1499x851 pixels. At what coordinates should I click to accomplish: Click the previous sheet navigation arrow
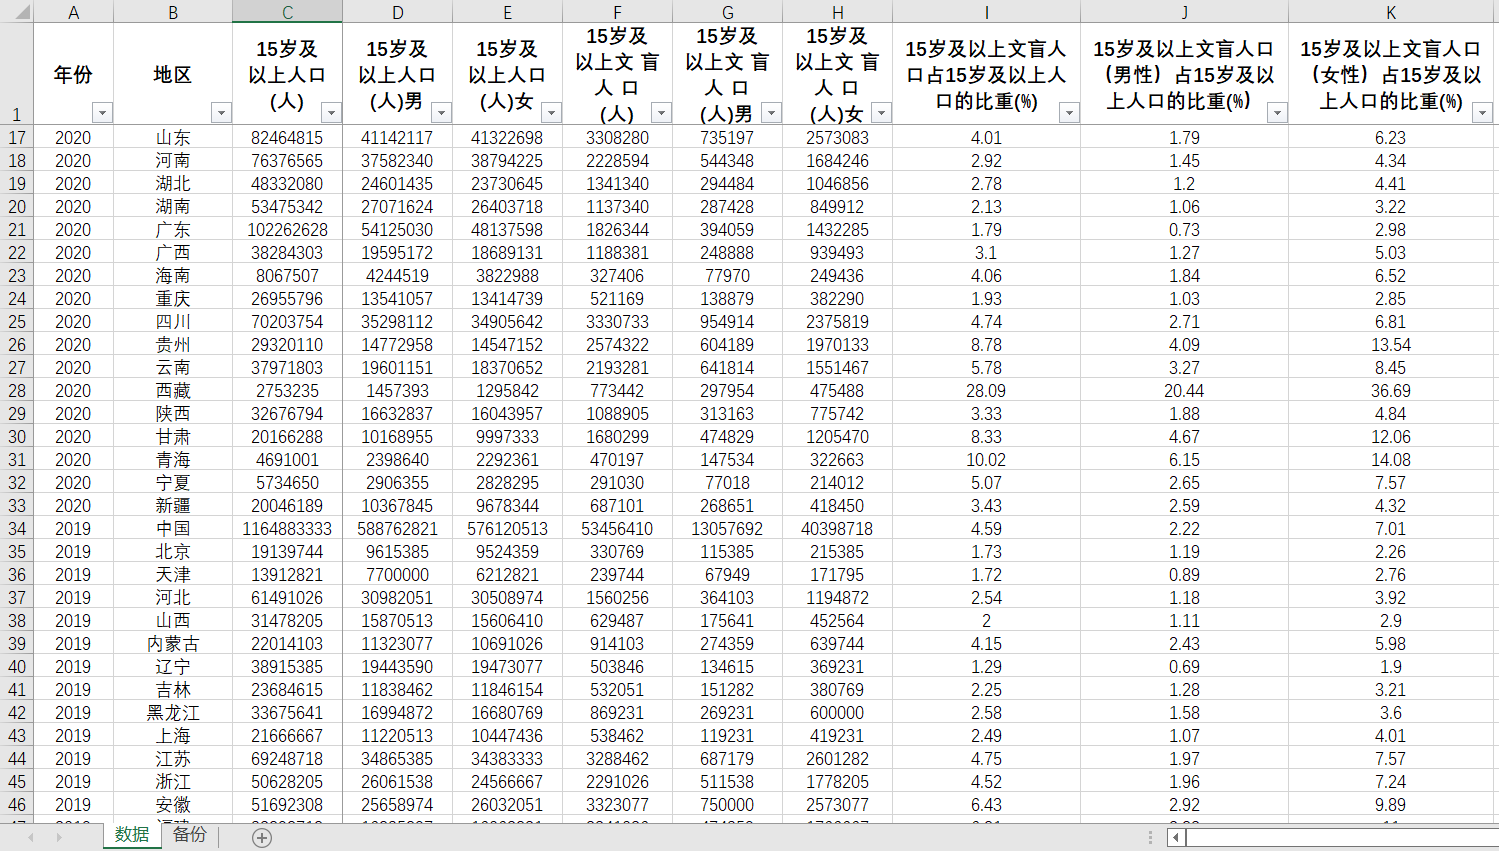pyautogui.click(x=31, y=838)
